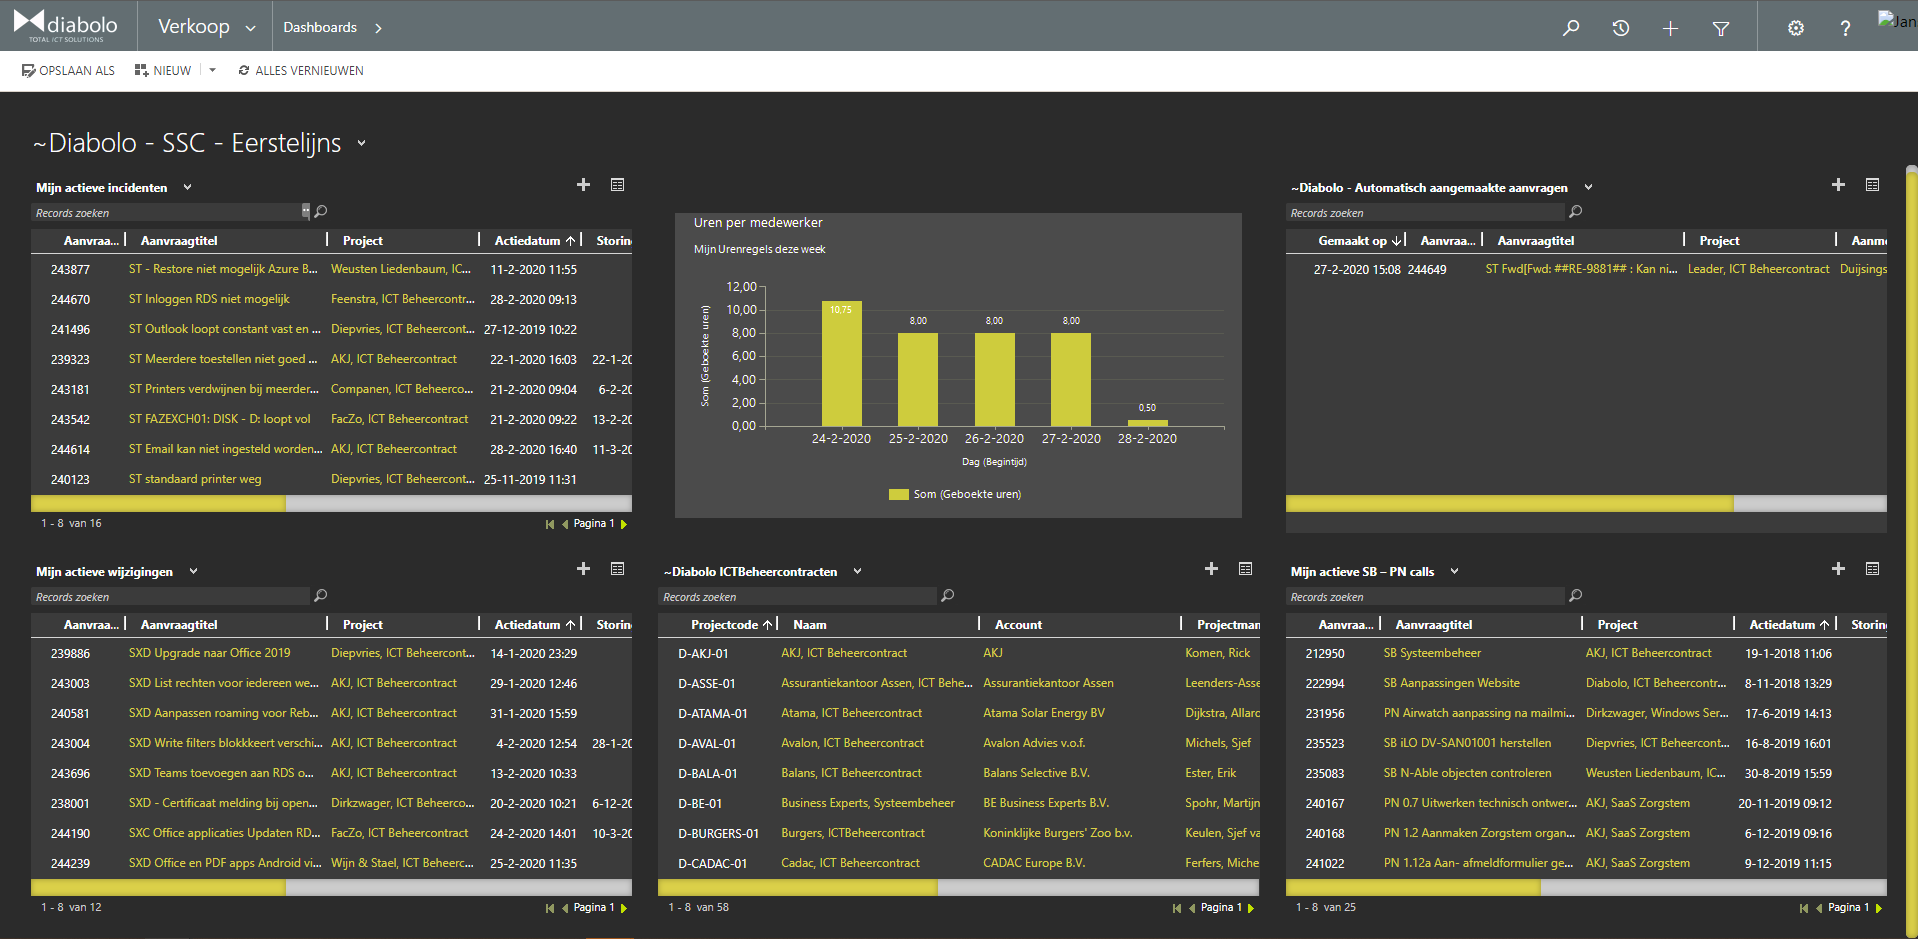Search icon in Mijn actieve wijzigingen panel
1918x939 pixels.
pos(321,596)
